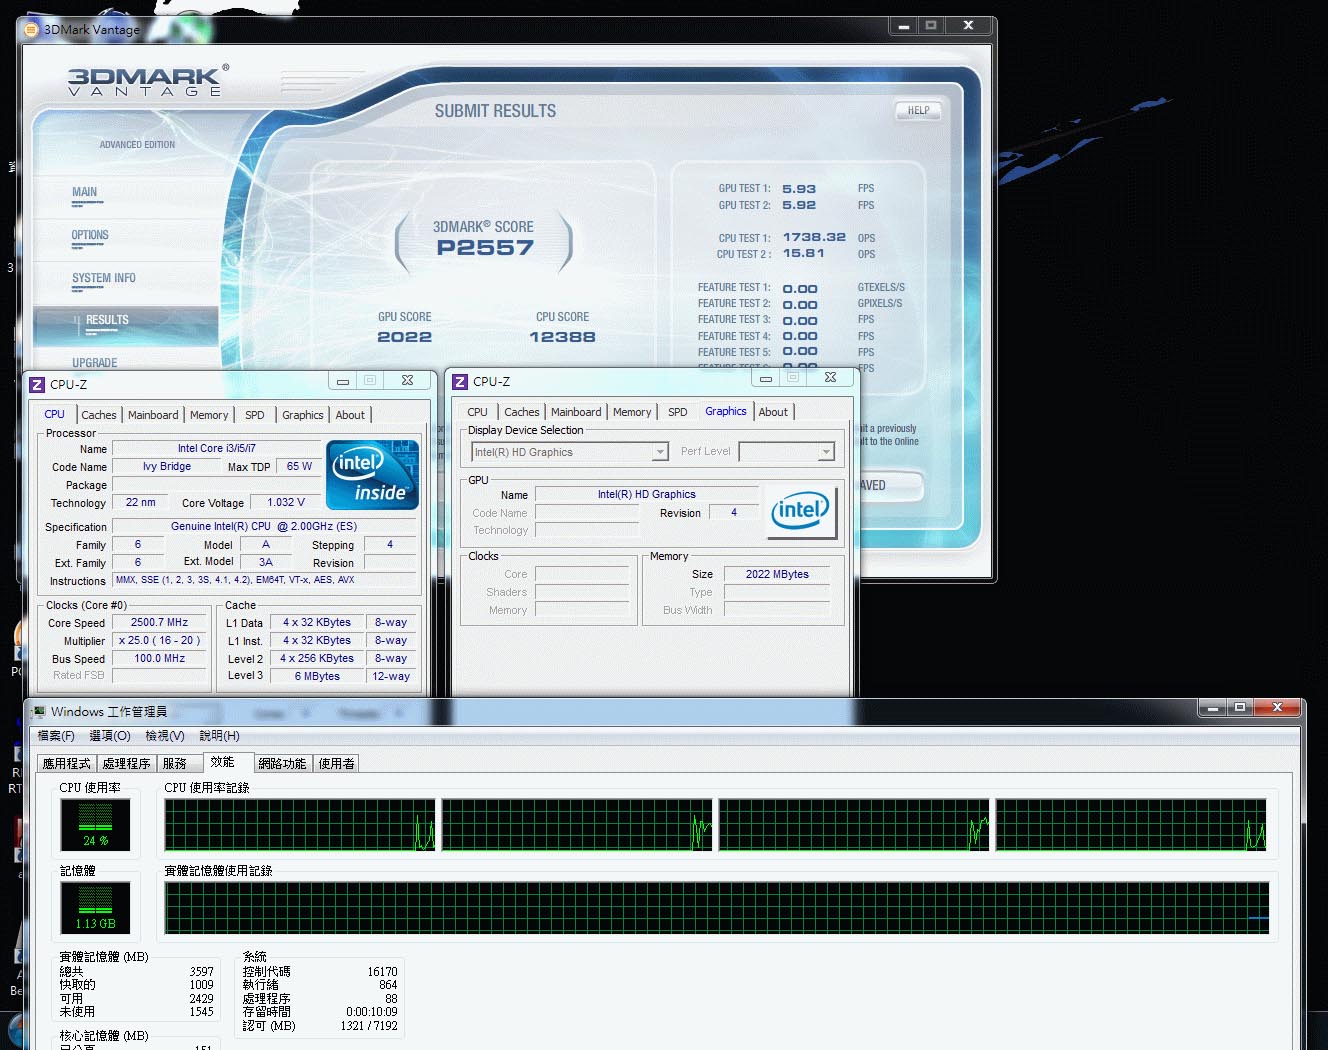
Task: Click Task Manager title bar icon
Action: click(x=39, y=711)
